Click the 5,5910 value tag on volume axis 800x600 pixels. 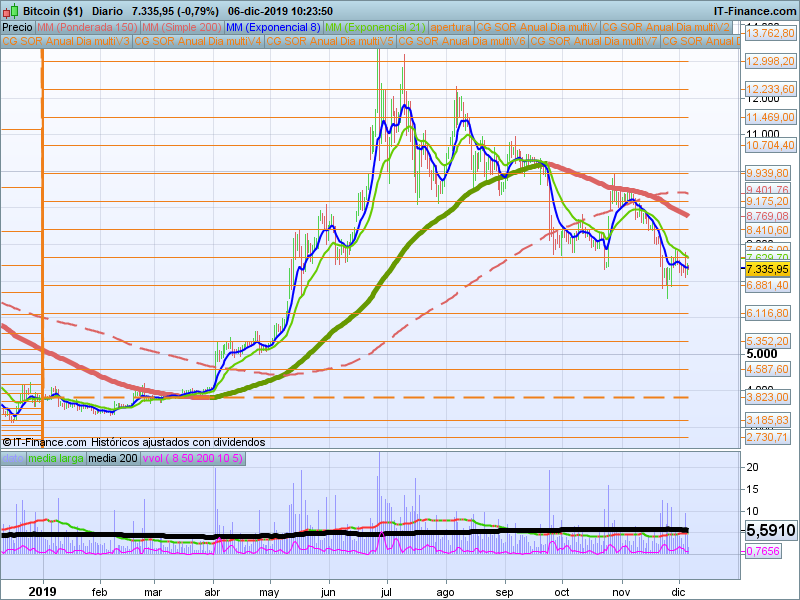[x=770, y=531]
